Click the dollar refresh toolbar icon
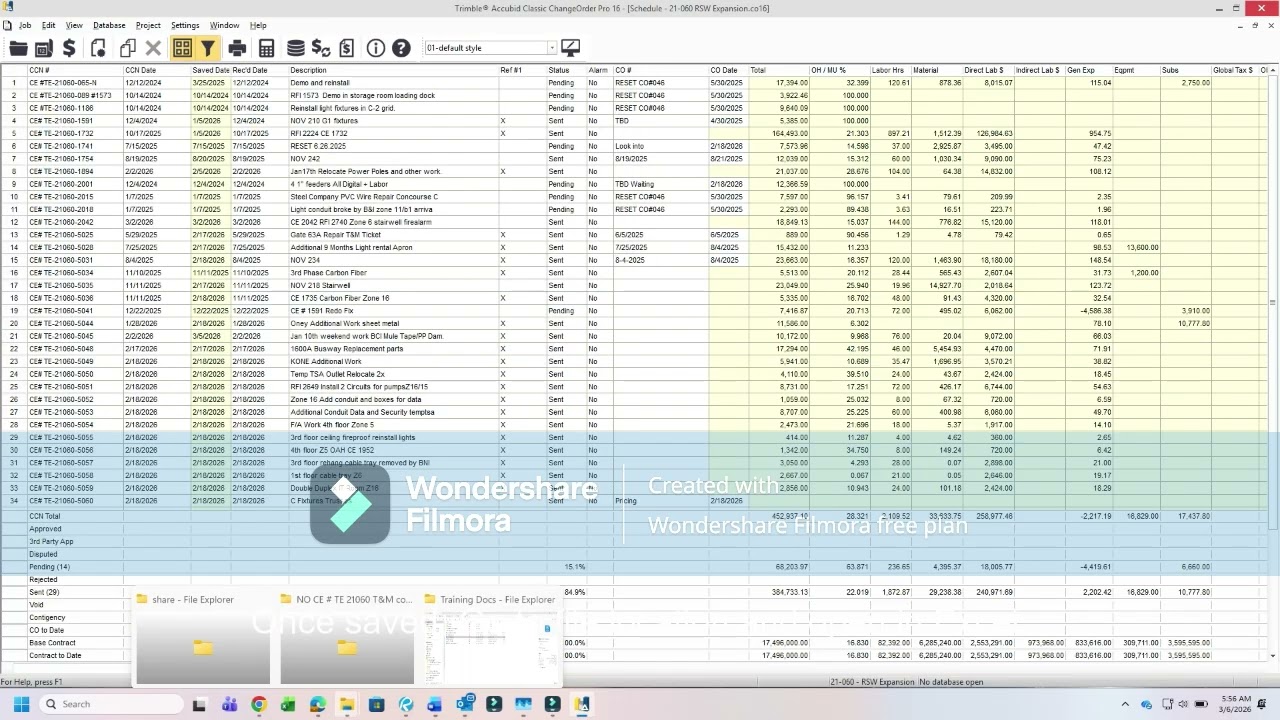 click(x=321, y=48)
